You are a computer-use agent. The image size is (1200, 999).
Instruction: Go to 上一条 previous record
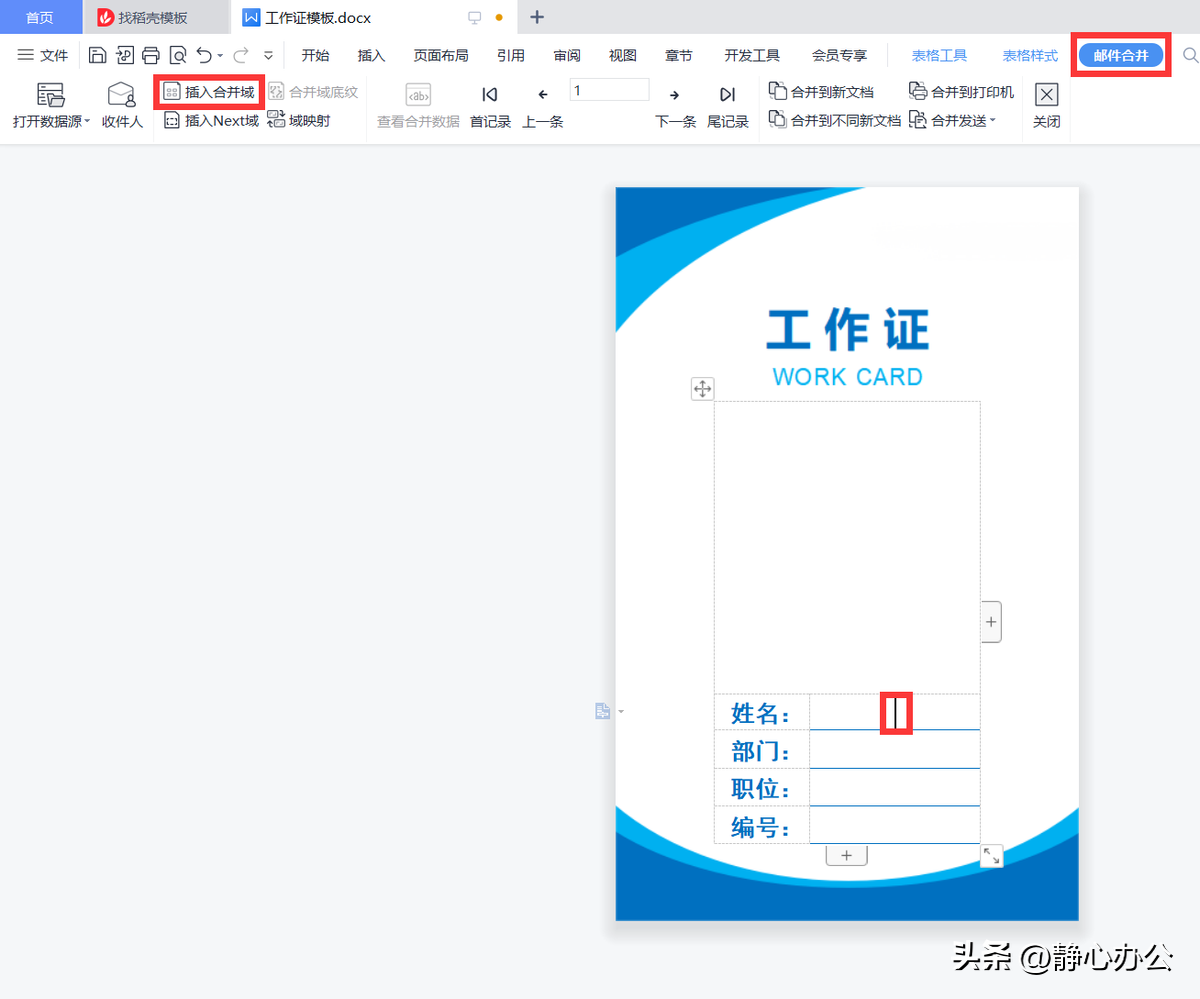coord(543,107)
